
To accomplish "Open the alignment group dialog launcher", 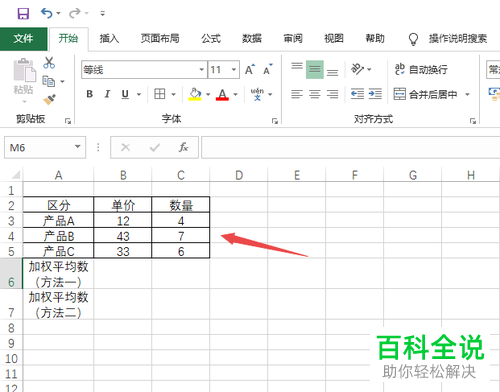I will (x=473, y=121).
